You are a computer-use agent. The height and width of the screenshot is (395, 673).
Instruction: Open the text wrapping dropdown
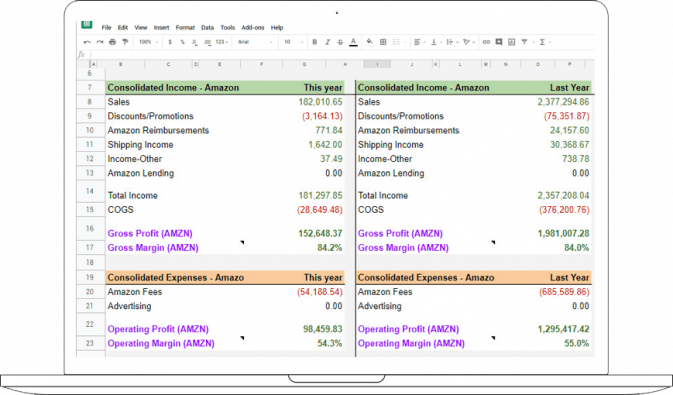click(x=451, y=42)
